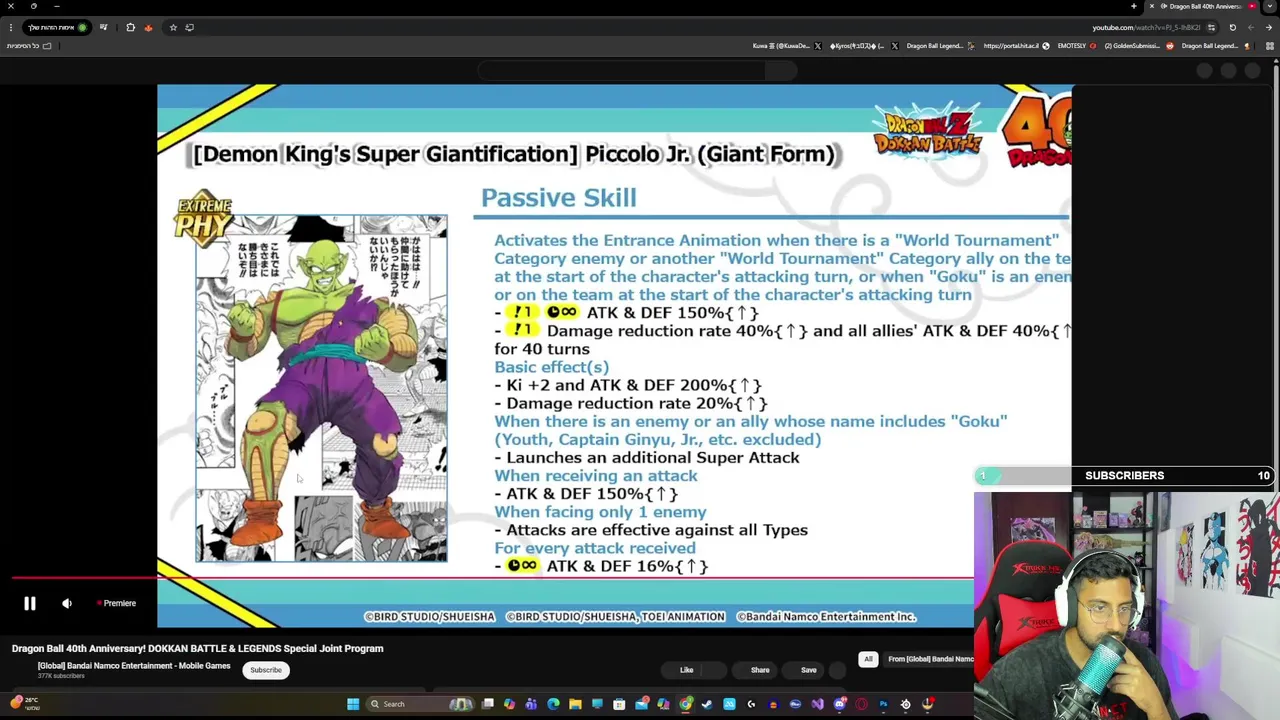Screen dimensions: 1280x720
Task: Open the GoldenSubmissi bookmark
Action: point(1139,46)
